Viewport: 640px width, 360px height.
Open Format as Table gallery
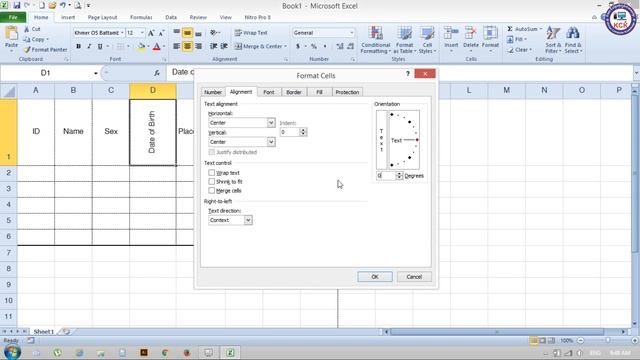point(404,40)
